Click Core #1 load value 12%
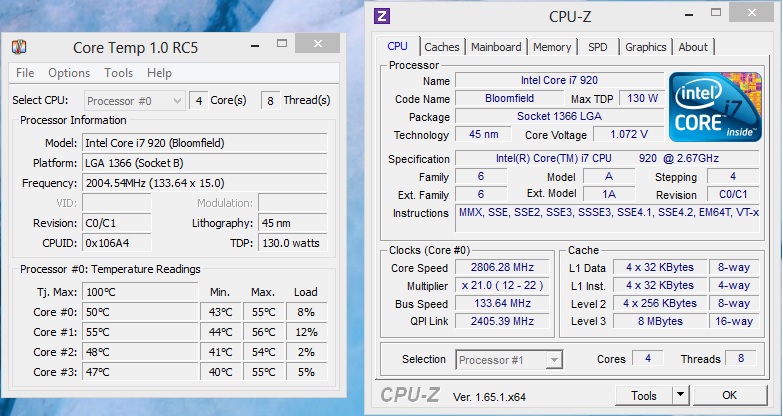Viewport: 783px width, 416px height. pos(307,332)
